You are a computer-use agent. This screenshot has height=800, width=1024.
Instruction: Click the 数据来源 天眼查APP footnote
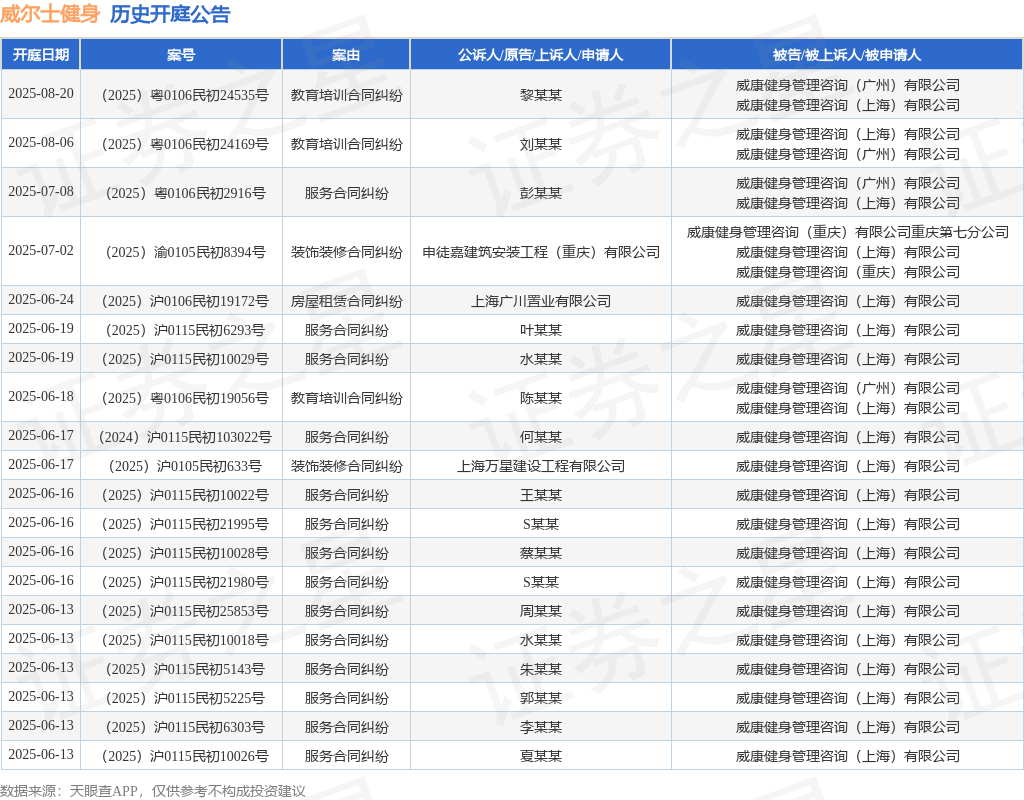click(x=153, y=791)
